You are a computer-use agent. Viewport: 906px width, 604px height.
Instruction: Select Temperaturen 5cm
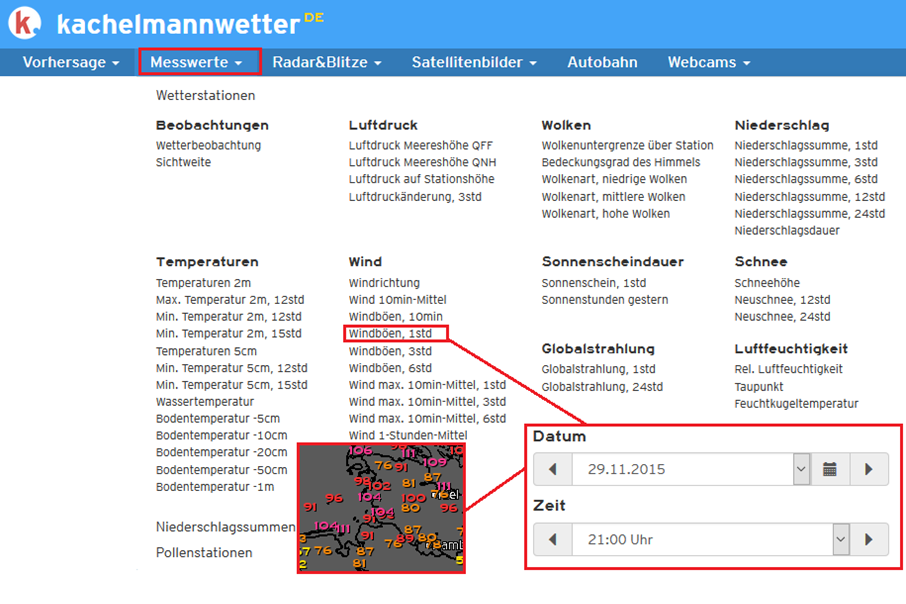[206, 351]
